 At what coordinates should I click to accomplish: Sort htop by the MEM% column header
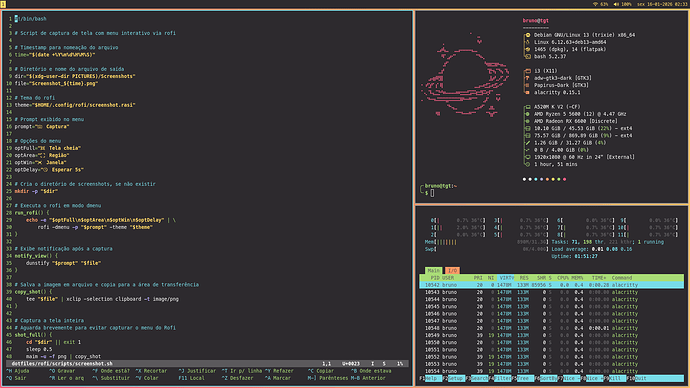pyautogui.click(x=577, y=278)
